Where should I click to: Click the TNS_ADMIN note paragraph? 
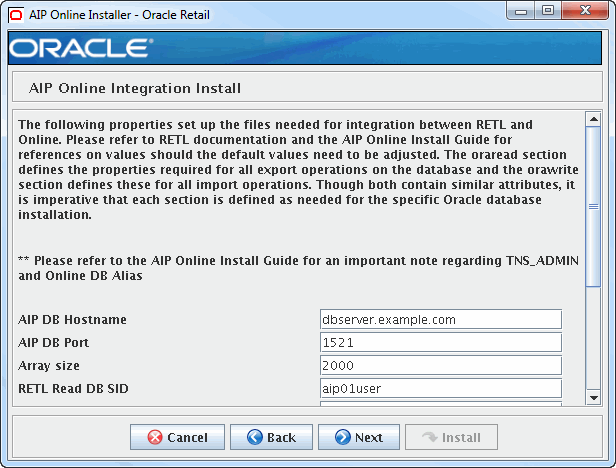click(299, 268)
